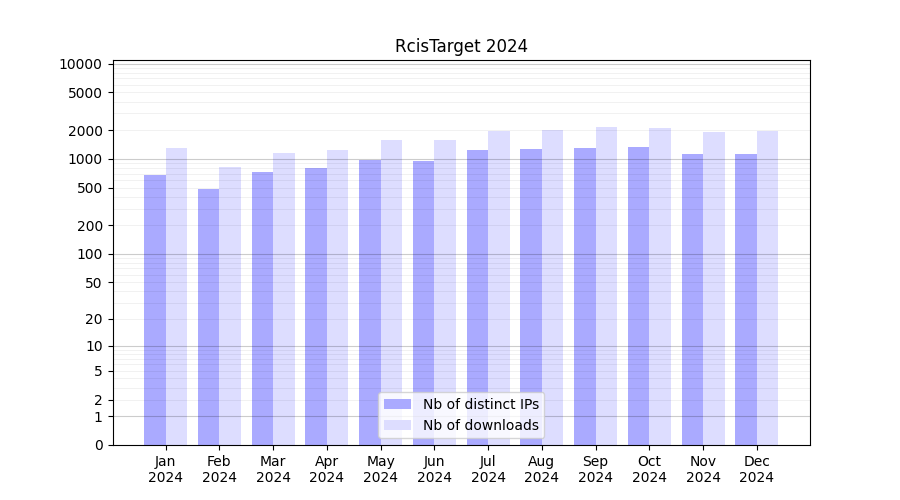Select the "Mar 2024" x-axis label
This screenshot has height=500, width=900.
tap(273, 469)
